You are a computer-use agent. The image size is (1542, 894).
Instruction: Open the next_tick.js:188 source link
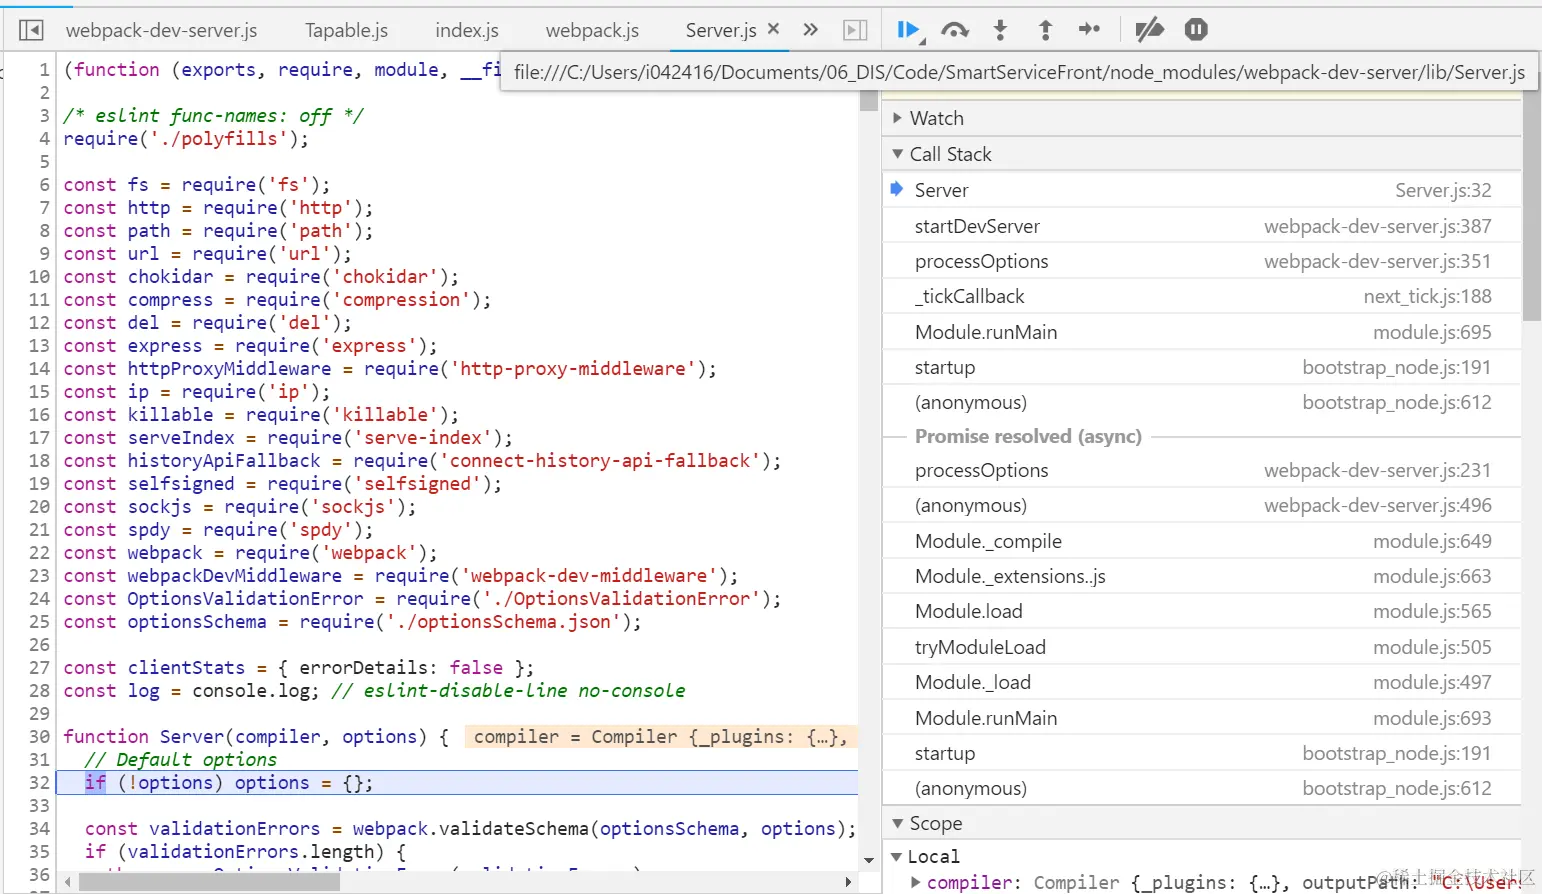pyautogui.click(x=1427, y=296)
